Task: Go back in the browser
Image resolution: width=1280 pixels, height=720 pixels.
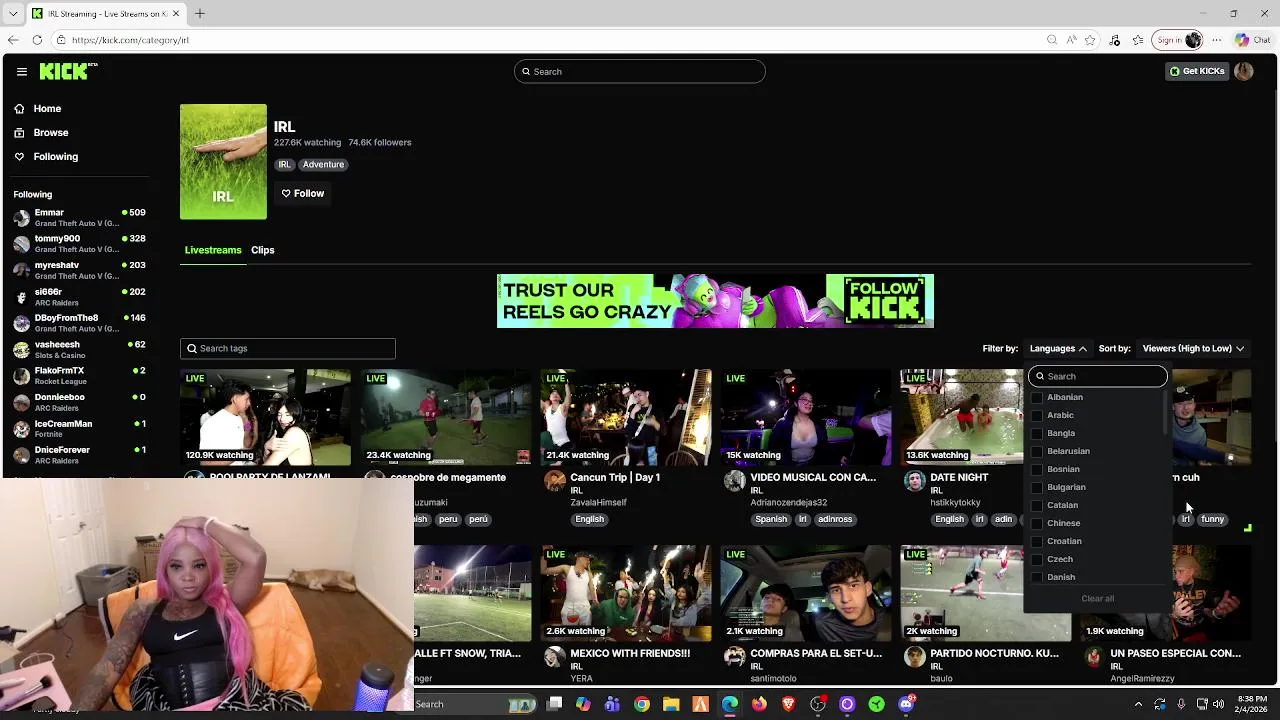Action: (12, 40)
